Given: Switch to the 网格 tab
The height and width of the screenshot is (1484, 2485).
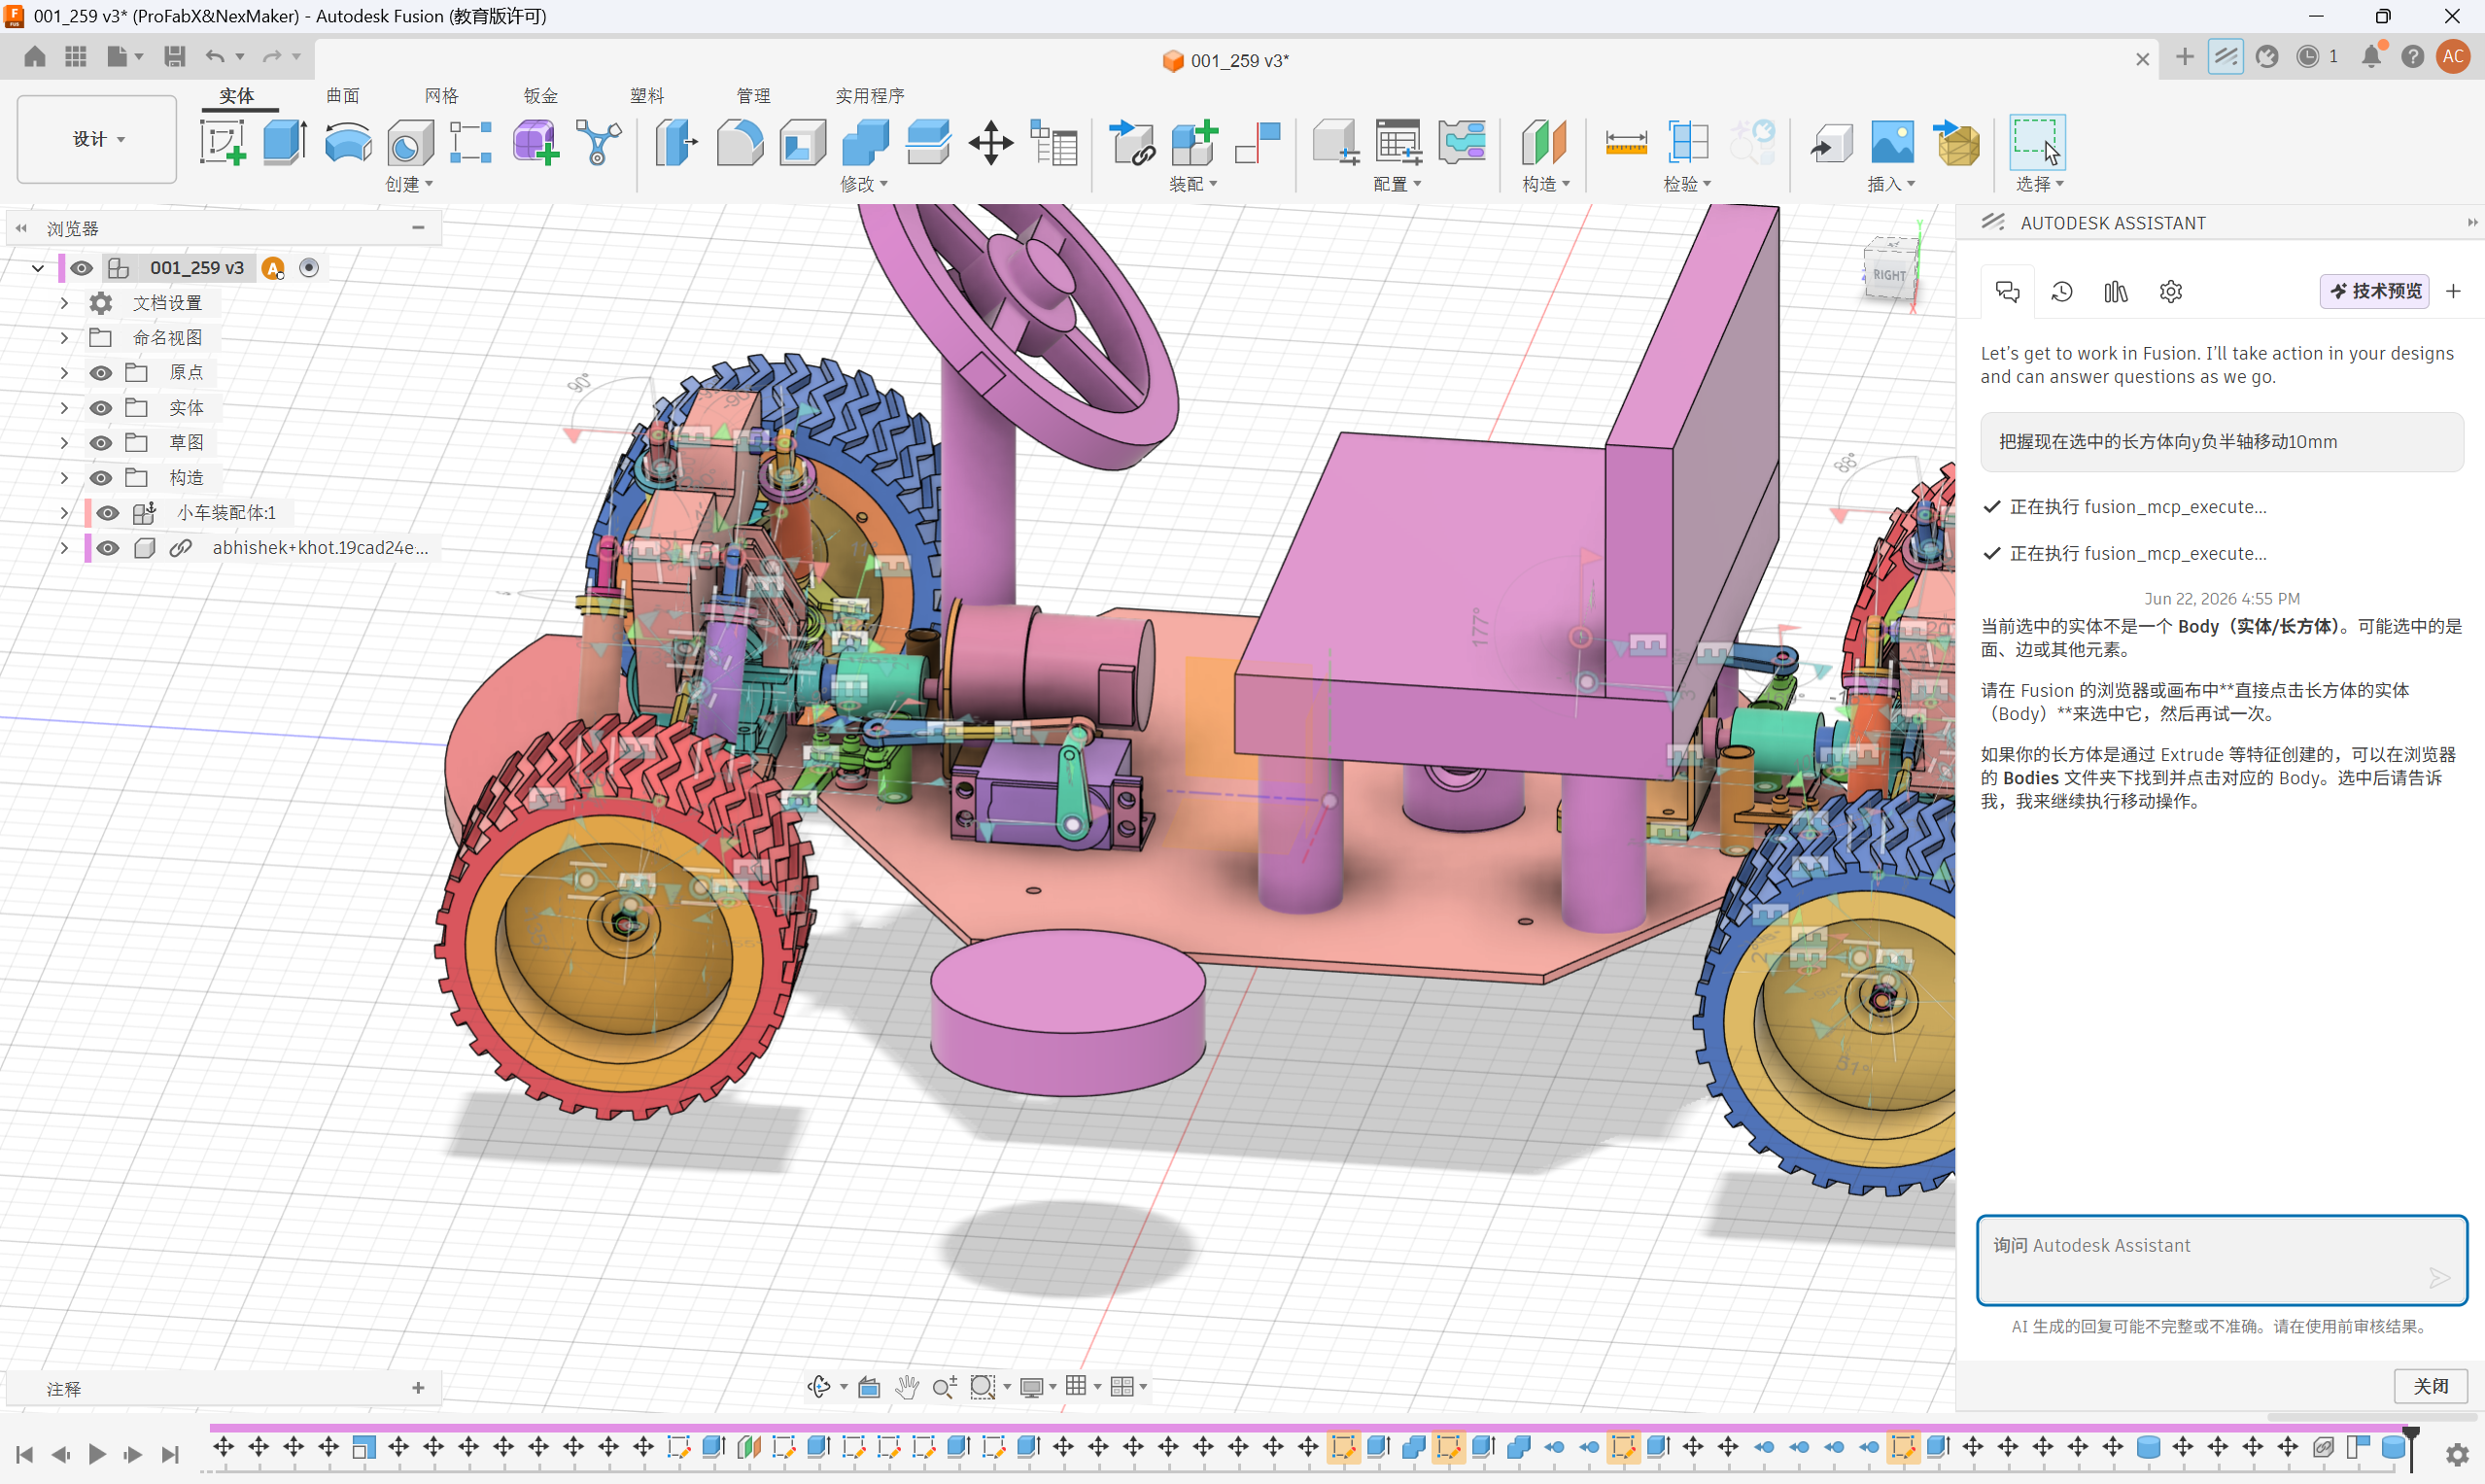Looking at the screenshot, I should pyautogui.click(x=441, y=96).
